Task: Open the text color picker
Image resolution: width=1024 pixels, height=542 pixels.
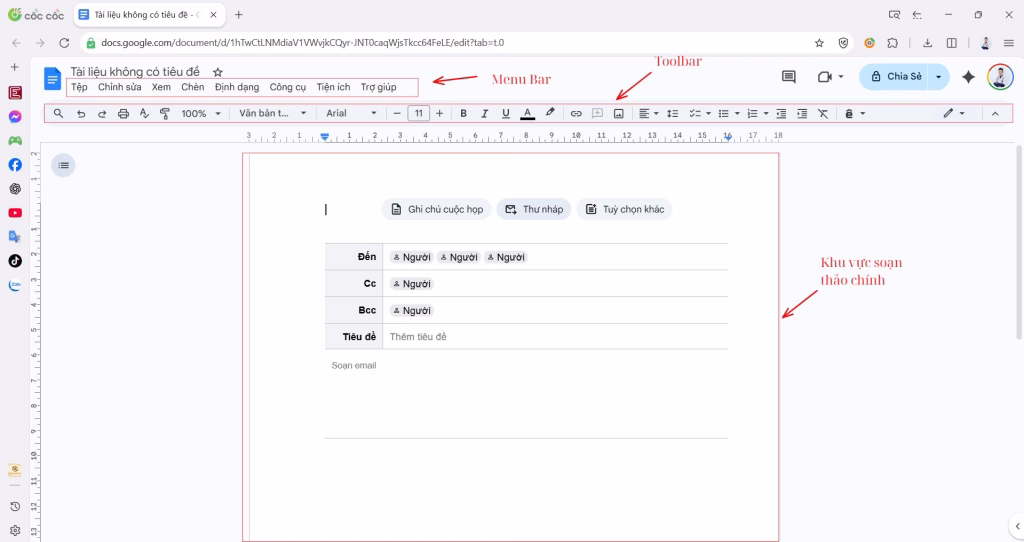Action: pos(528,114)
